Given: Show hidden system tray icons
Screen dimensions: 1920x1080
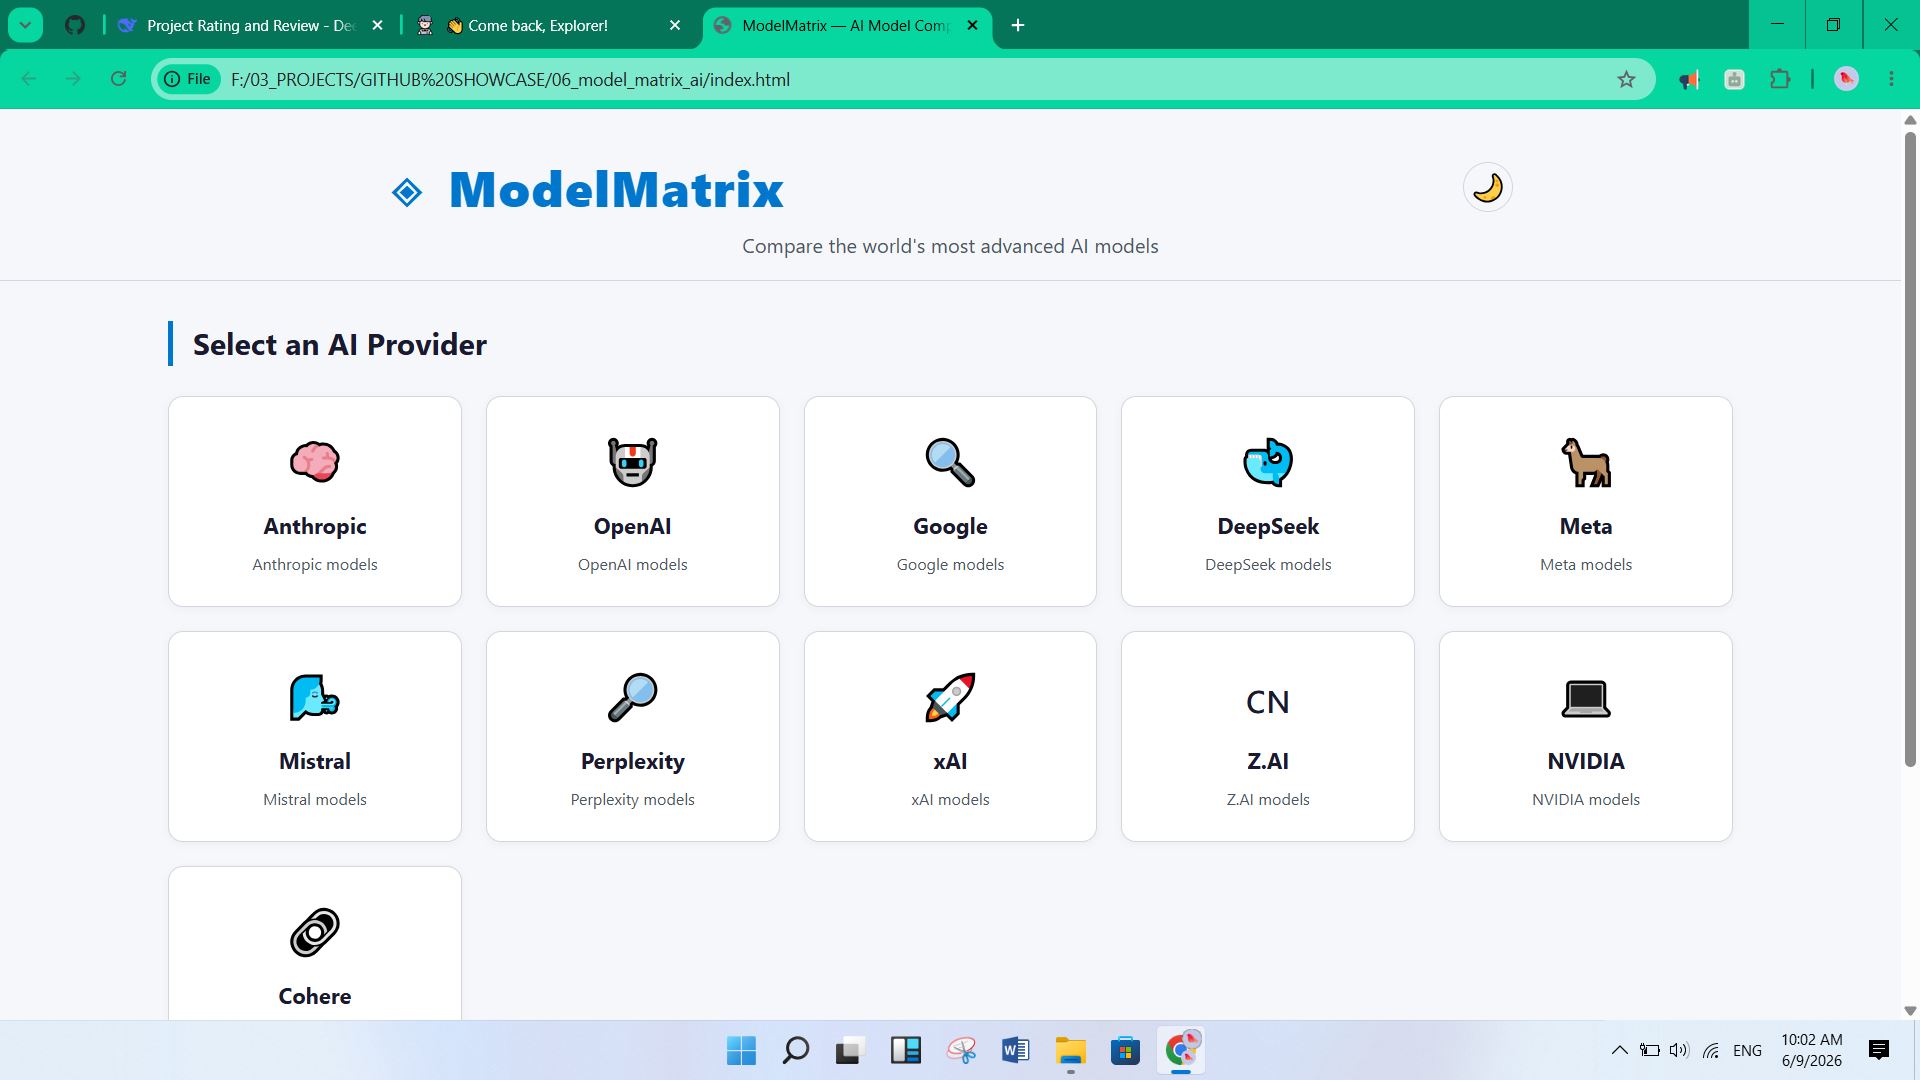Looking at the screenshot, I should coord(1619,1050).
